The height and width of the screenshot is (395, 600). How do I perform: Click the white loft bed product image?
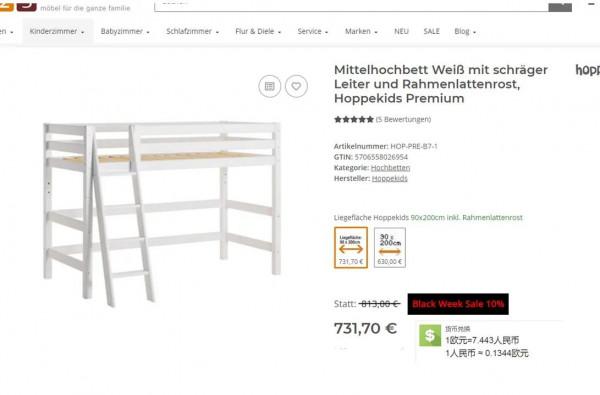pyautogui.click(x=162, y=214)
